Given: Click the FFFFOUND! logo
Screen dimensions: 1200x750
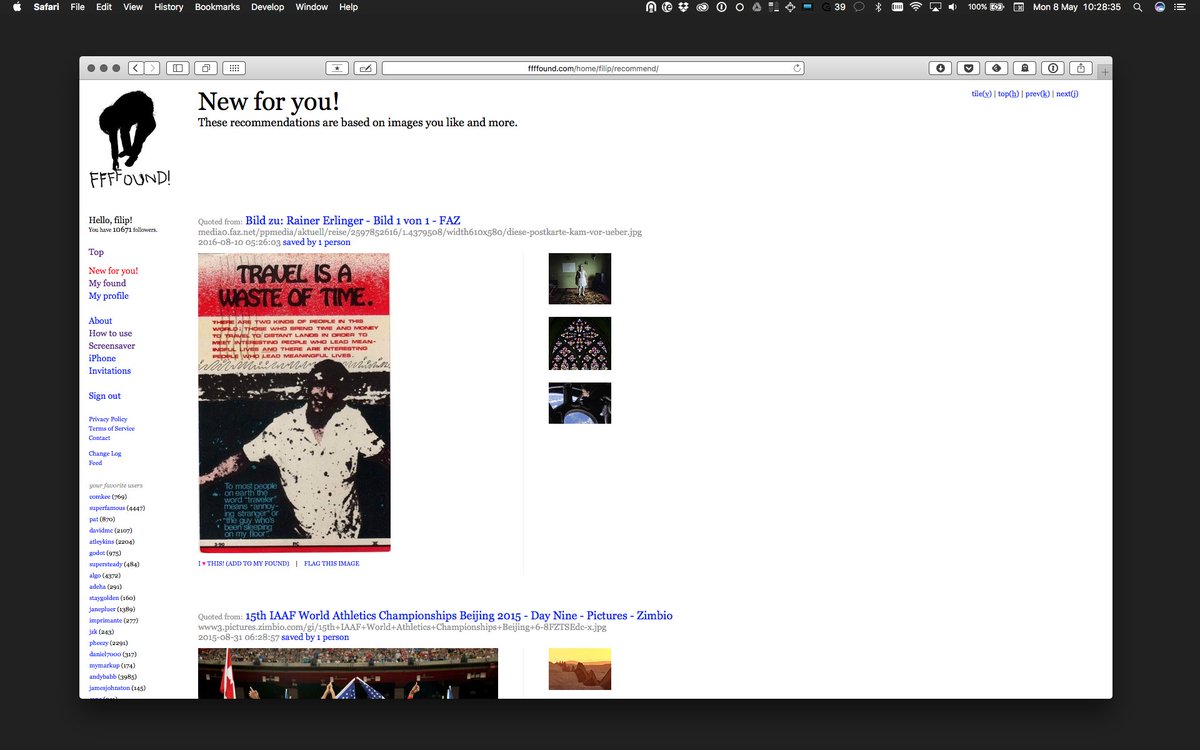Looking at the screenshot, I should point(129,140).
